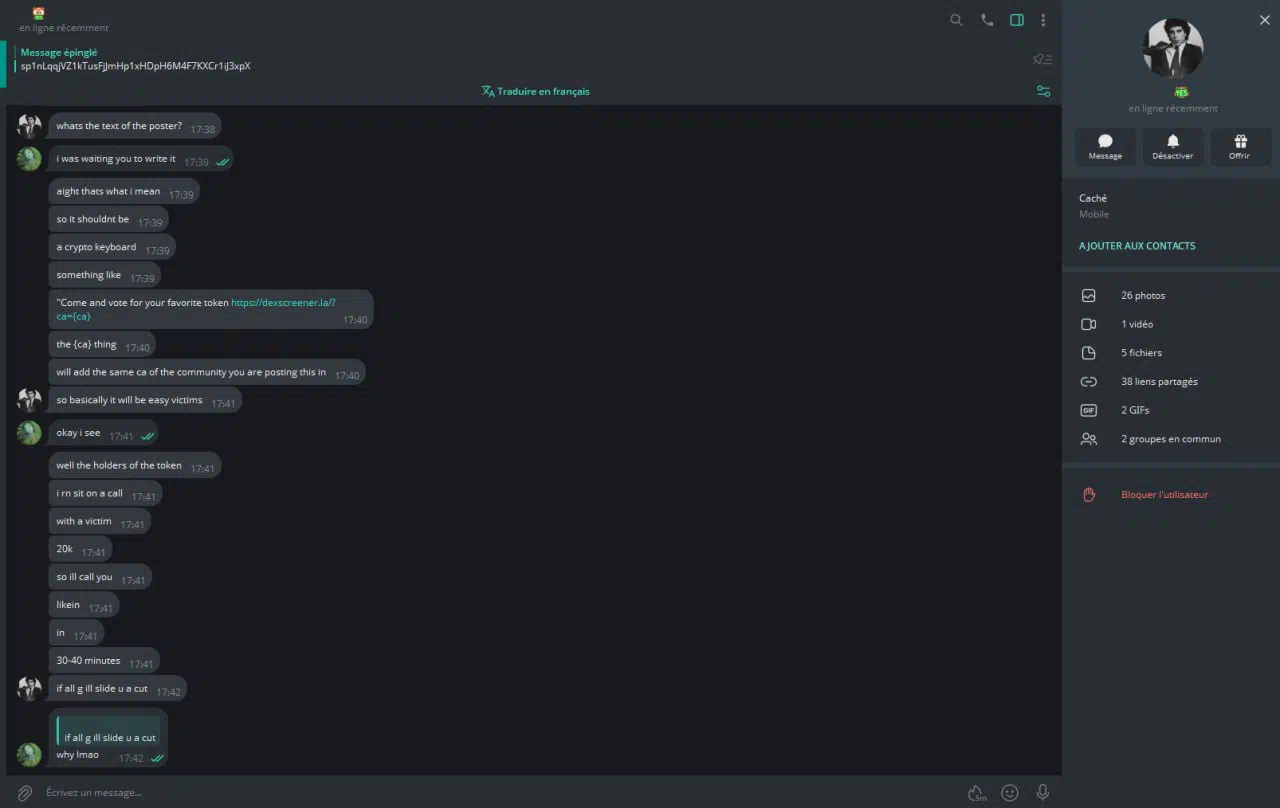Toggle the right info side panel
This screenshot has width=1280, height=808.
point(1016,20)
